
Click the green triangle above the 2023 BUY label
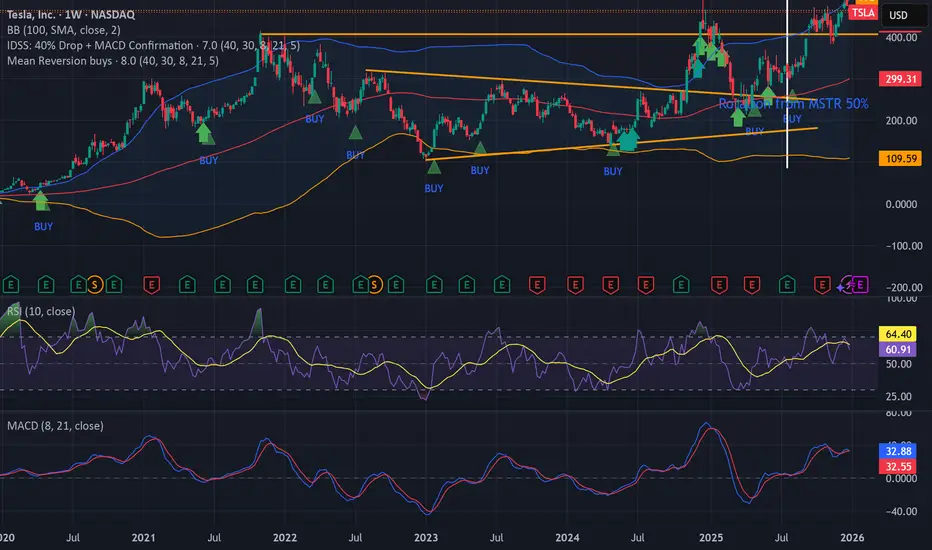[434, 167]
